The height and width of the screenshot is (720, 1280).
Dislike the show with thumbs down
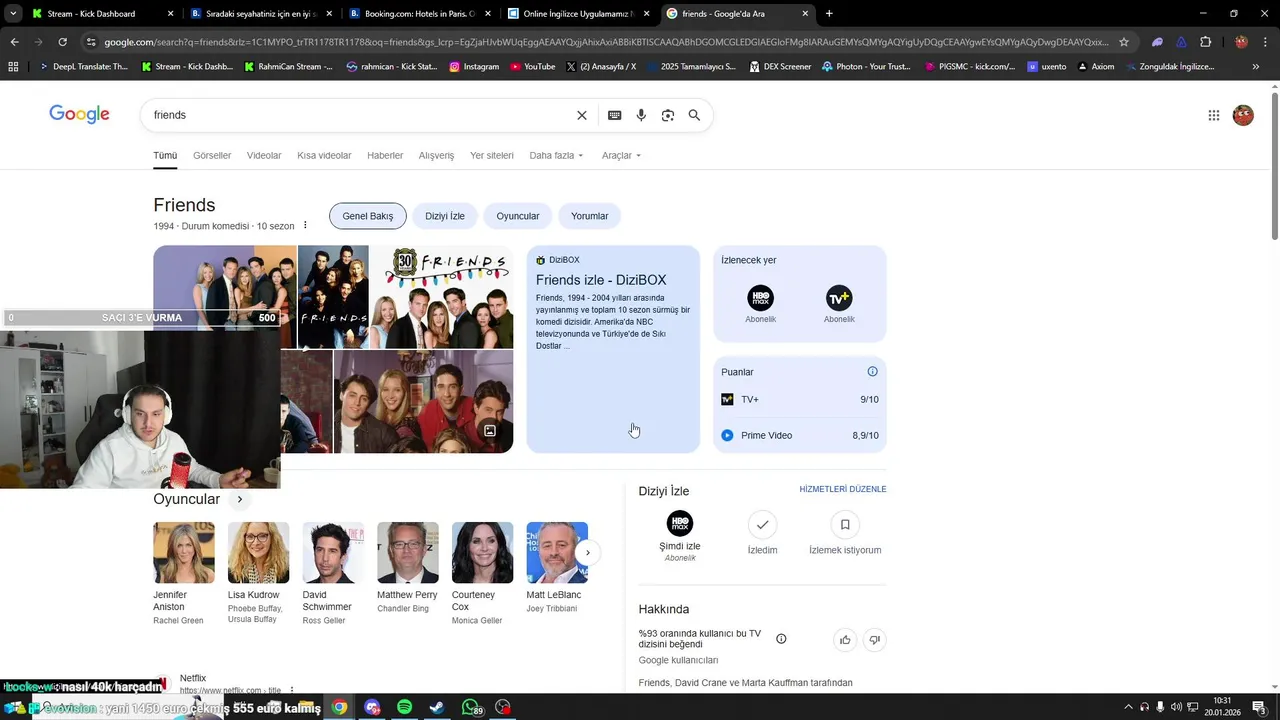874,640
